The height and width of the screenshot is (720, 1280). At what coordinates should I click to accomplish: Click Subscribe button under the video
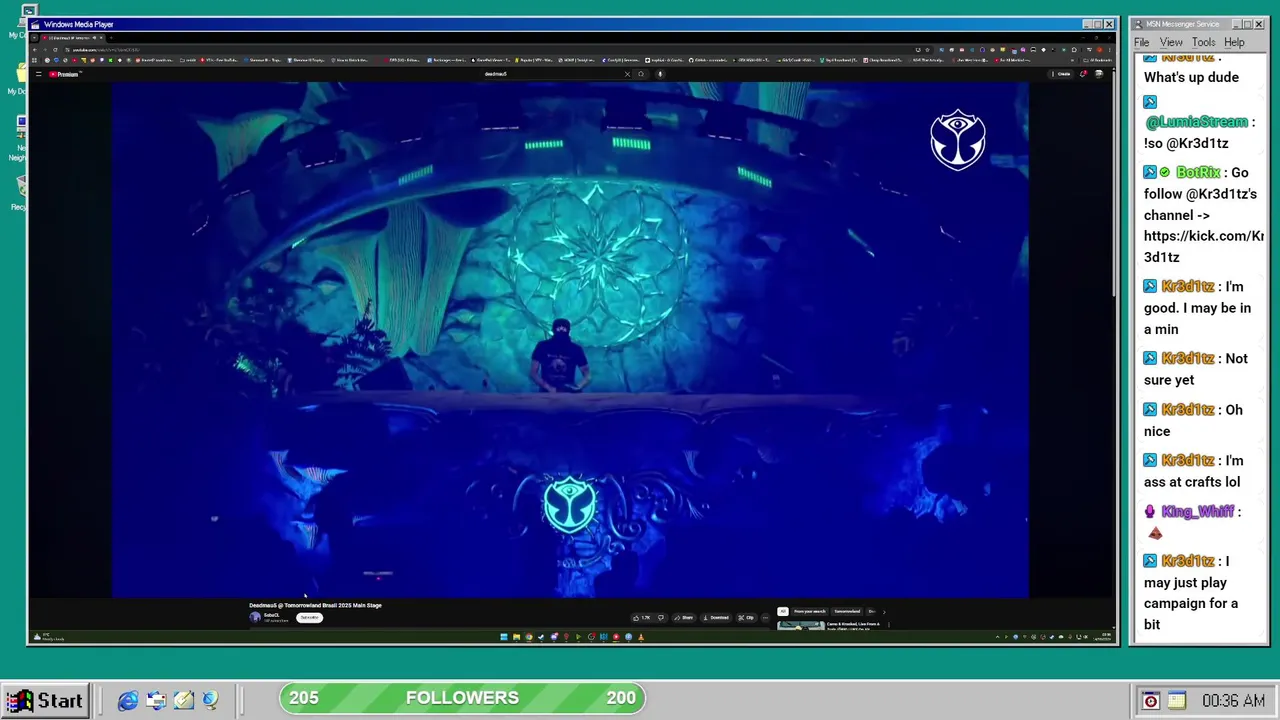pos(309,617)
